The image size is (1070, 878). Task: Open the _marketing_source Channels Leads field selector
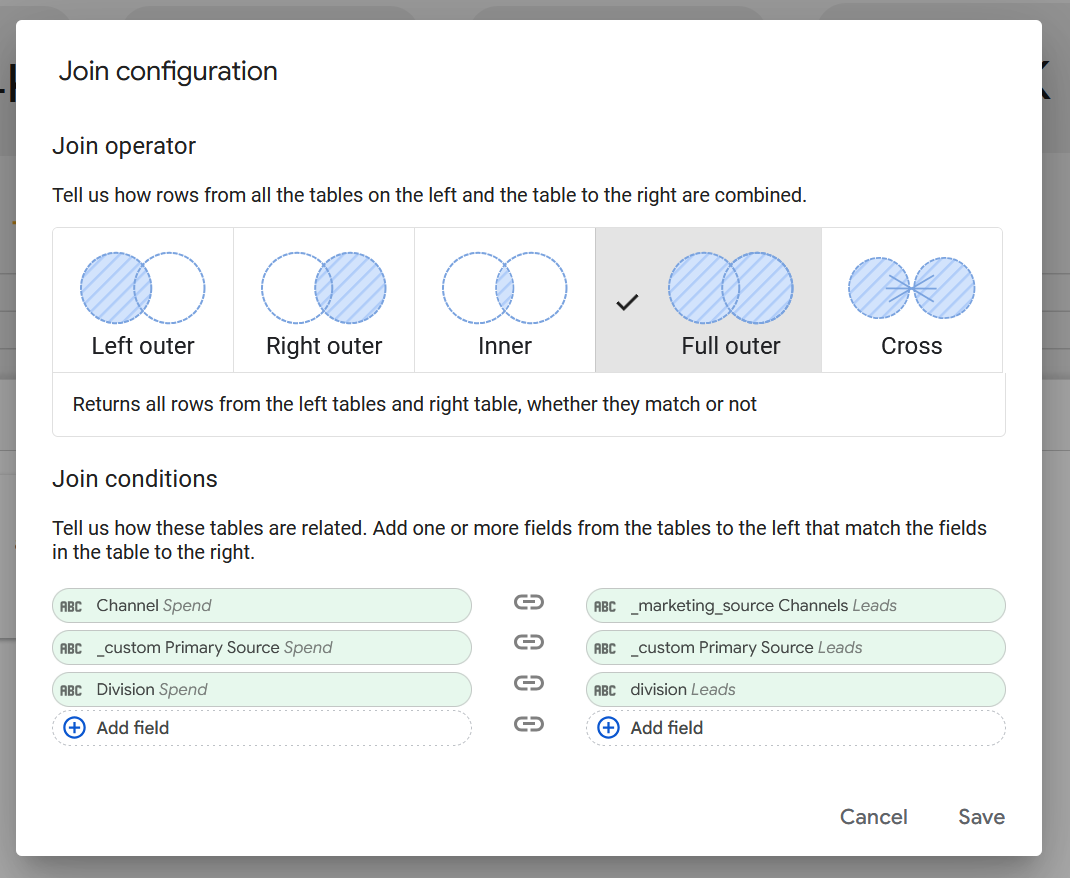[795, 606]
